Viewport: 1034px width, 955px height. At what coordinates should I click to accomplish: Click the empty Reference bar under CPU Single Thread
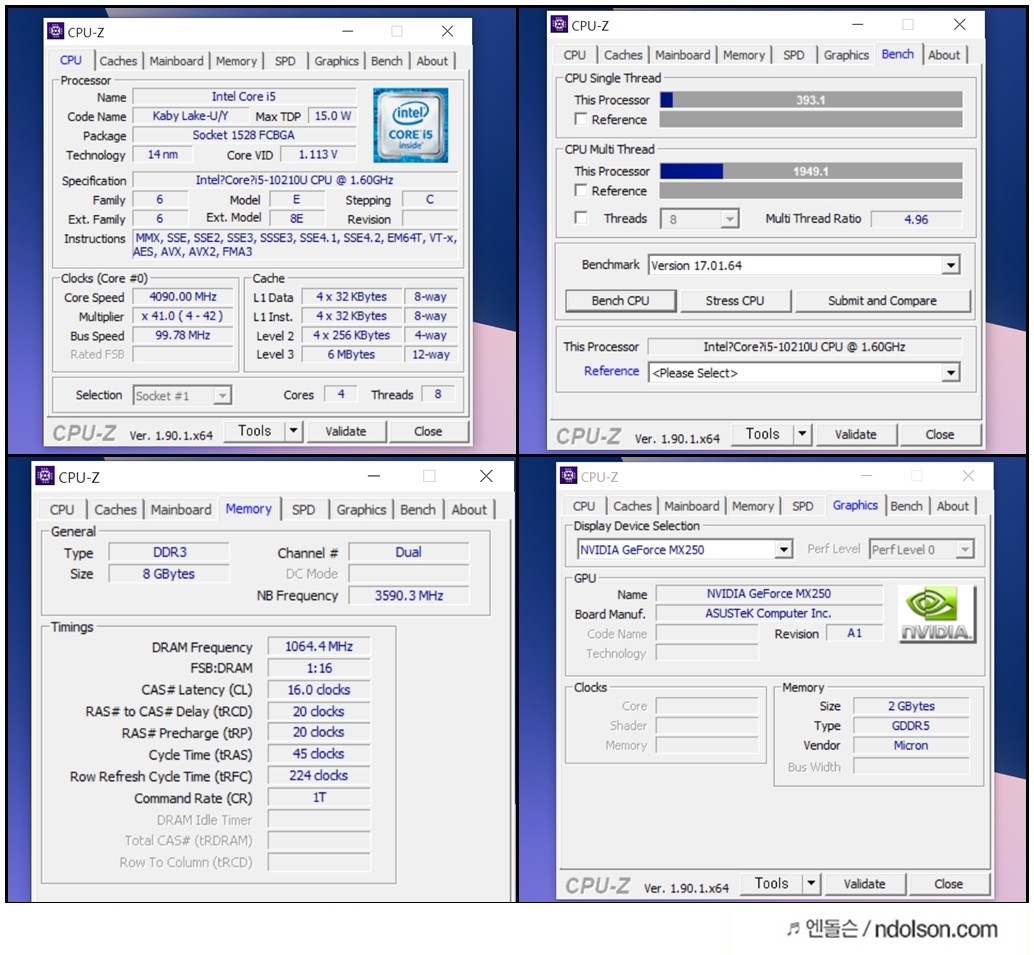(810, 119)
